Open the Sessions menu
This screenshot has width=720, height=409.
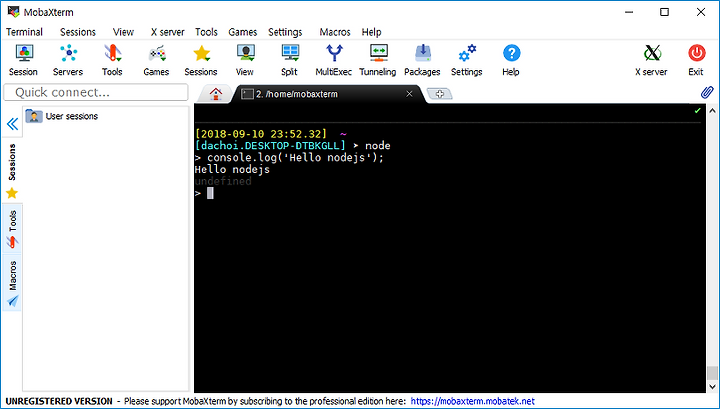pos(78,32)
